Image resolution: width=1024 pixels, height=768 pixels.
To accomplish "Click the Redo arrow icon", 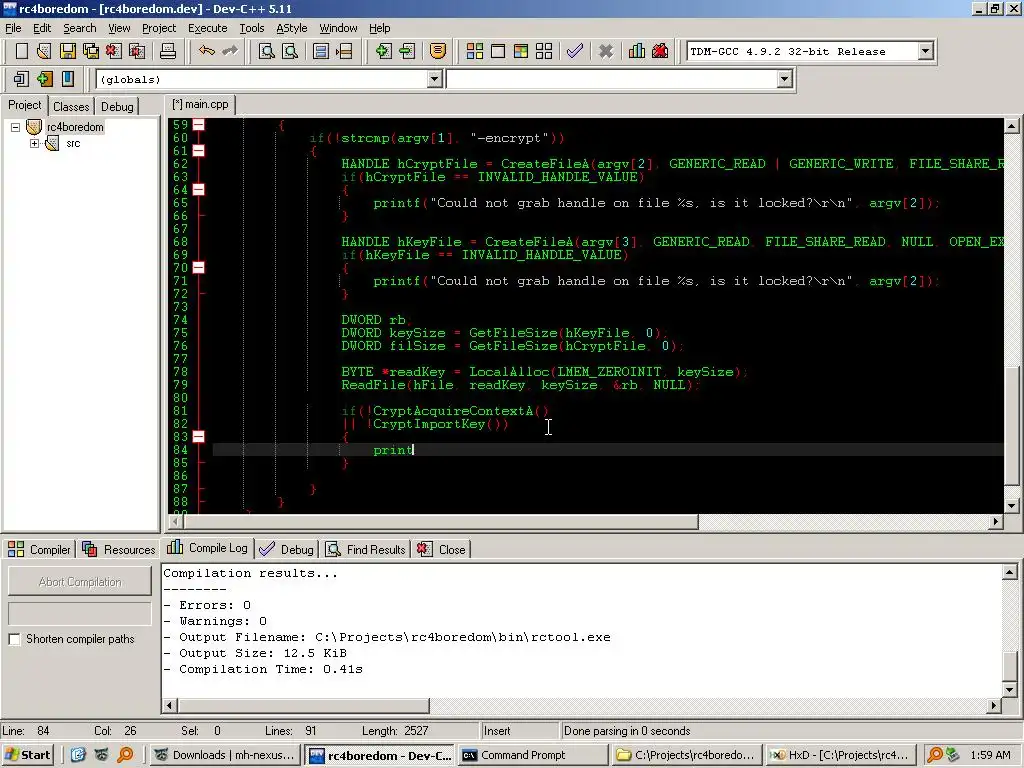I will (x=230, y=51).
